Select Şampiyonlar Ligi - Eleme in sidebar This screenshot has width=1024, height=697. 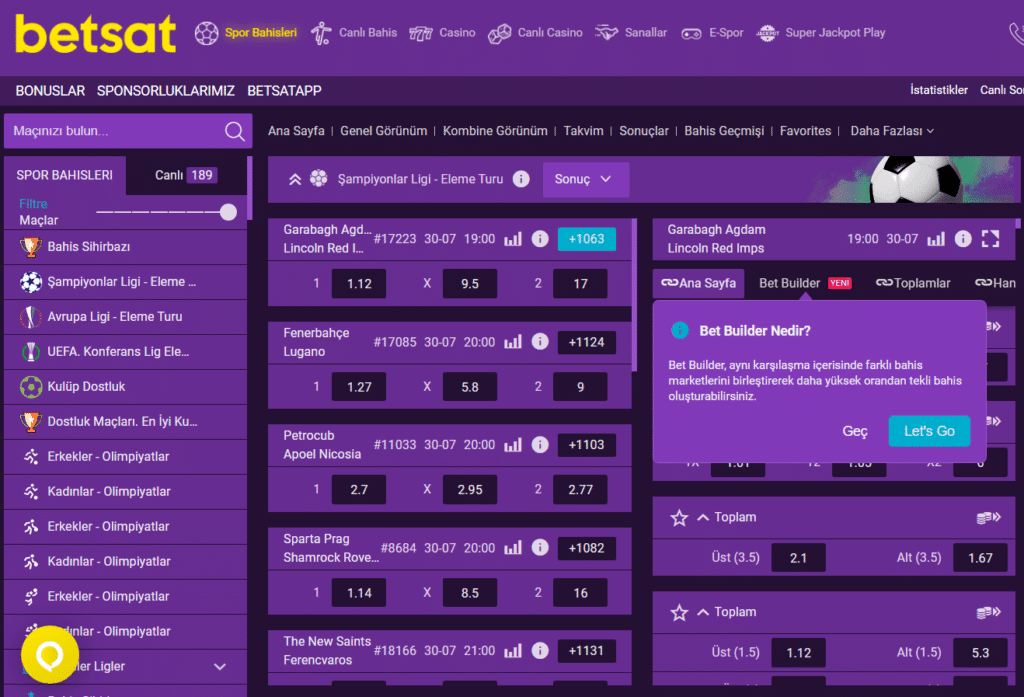point(126,282)
